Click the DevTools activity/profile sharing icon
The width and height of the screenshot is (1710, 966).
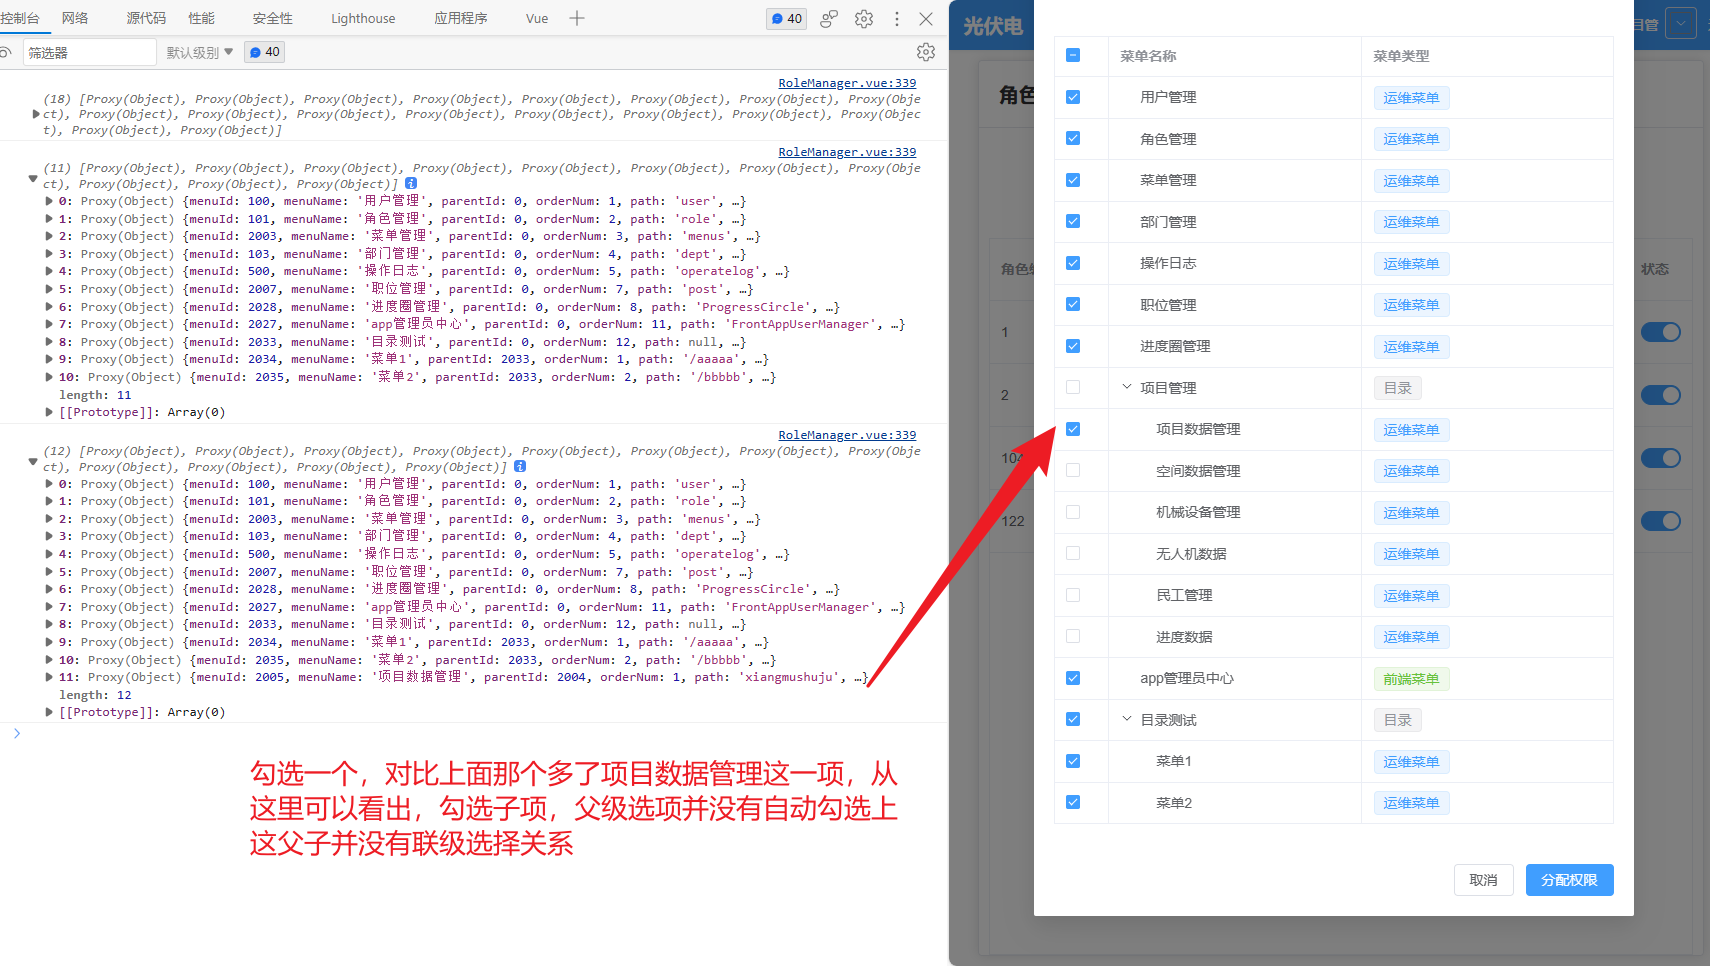tap(829, 19)
